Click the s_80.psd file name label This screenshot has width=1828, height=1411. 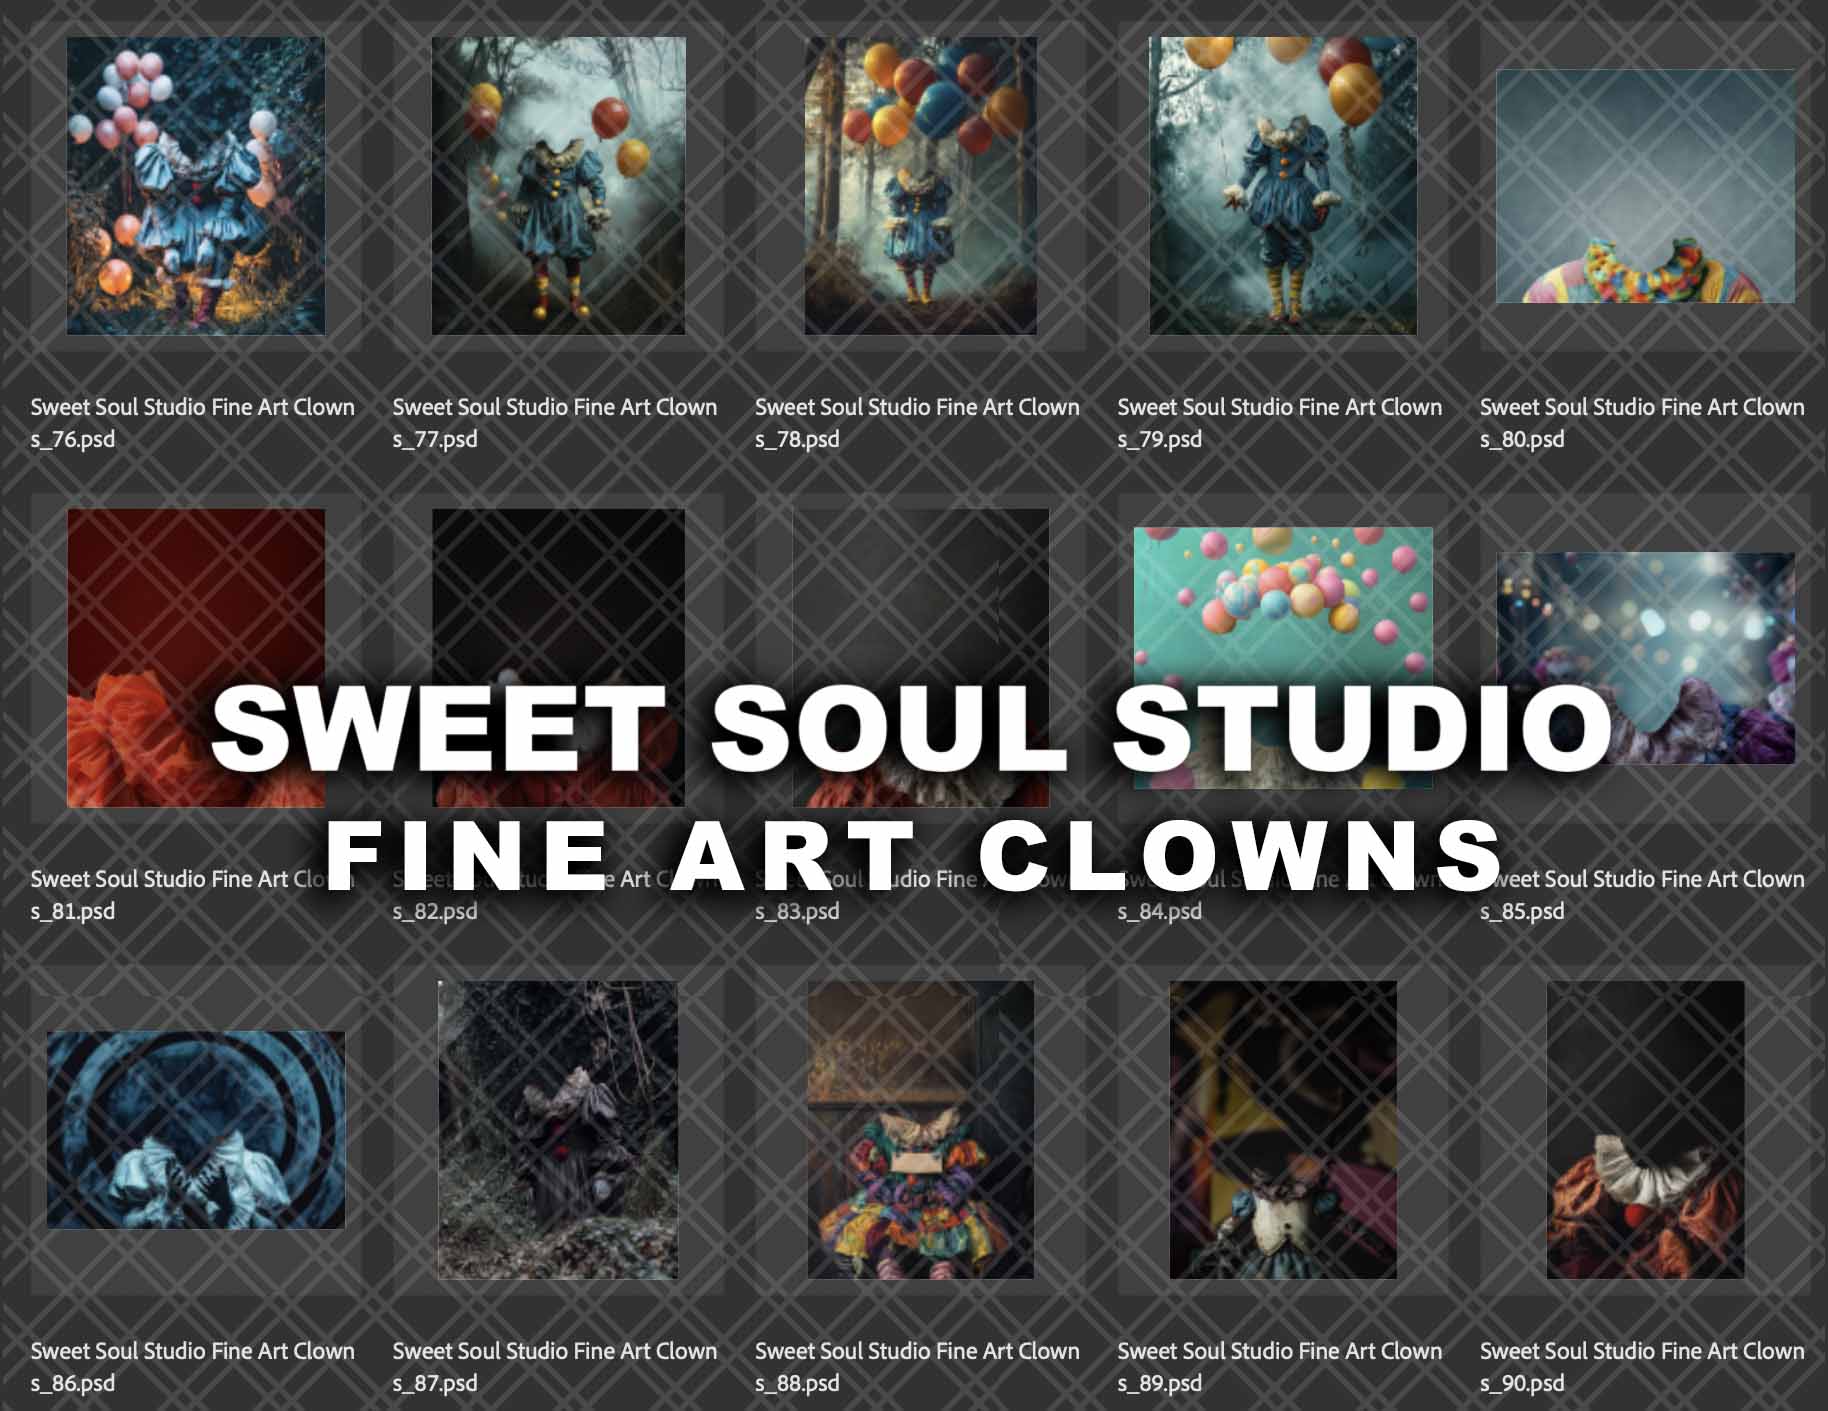1642,423
